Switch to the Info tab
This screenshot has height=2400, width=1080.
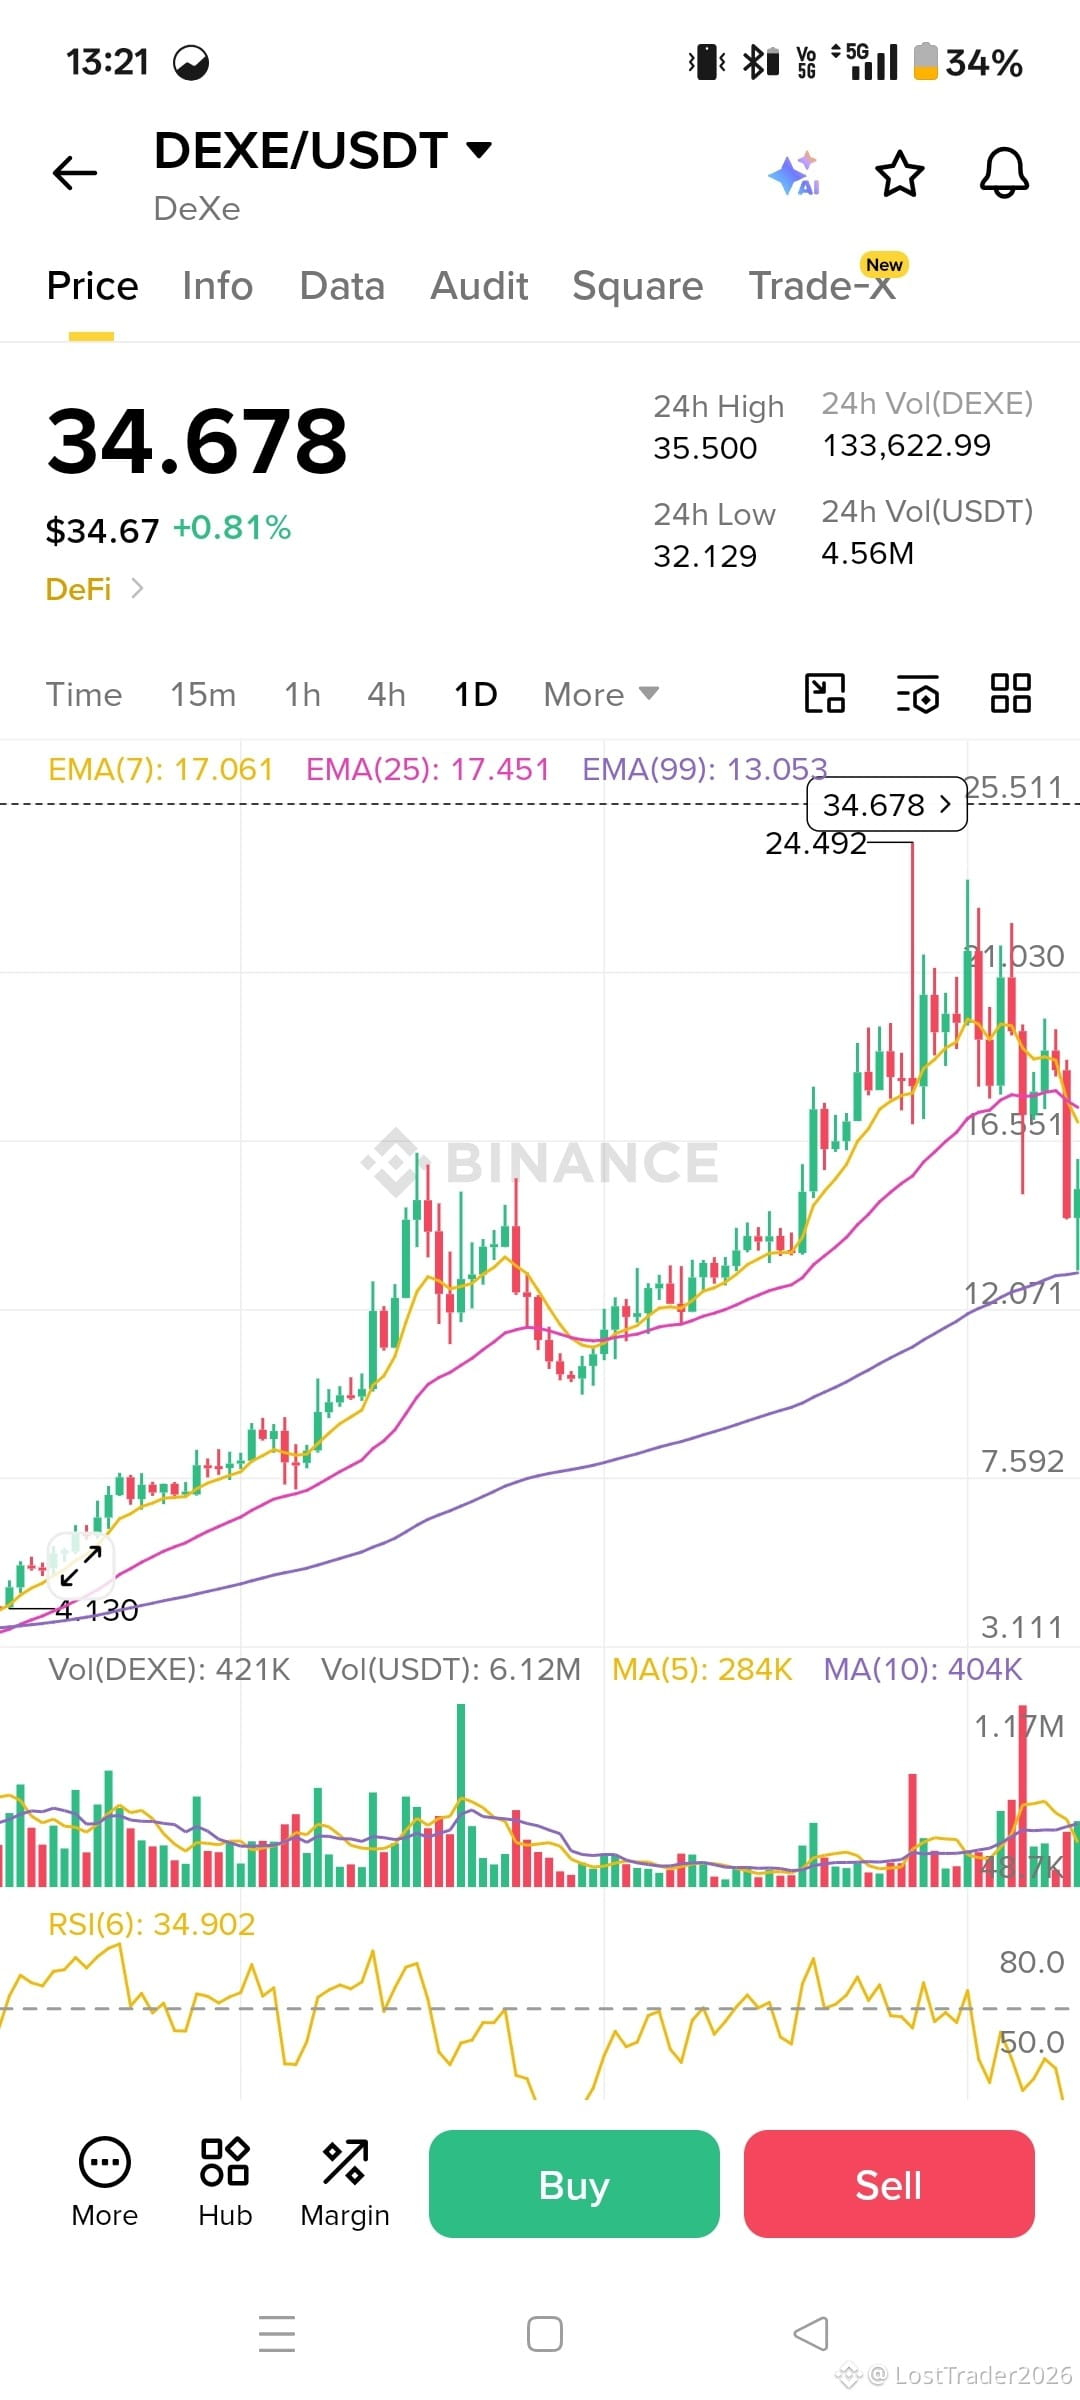pyautogui.click(x=217, y=286)
